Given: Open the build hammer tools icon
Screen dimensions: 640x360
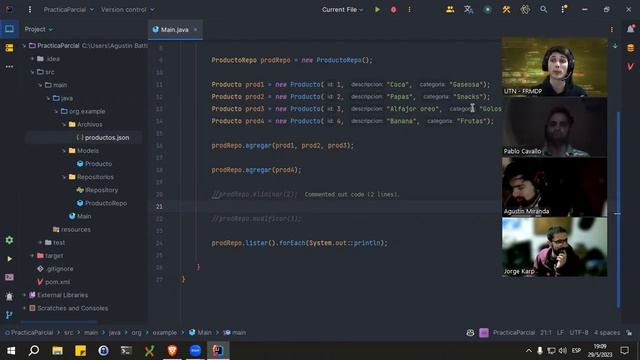Looking at the screenshot, I should pyautogui.click(x=506, y=9).
